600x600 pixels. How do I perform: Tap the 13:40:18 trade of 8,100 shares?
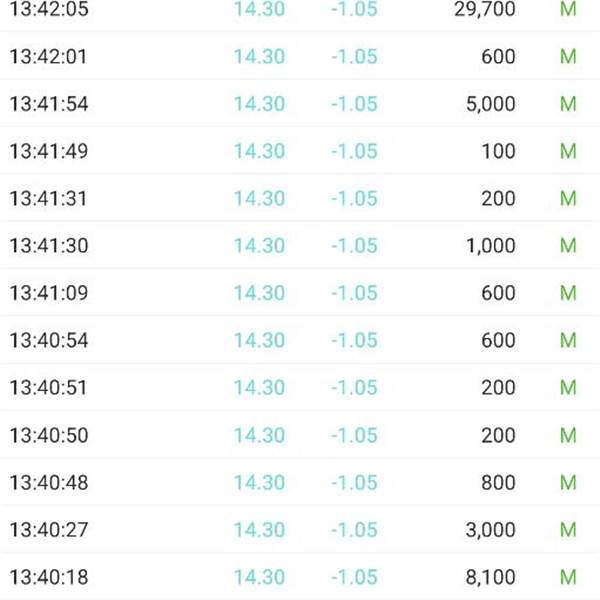[300, 577]
